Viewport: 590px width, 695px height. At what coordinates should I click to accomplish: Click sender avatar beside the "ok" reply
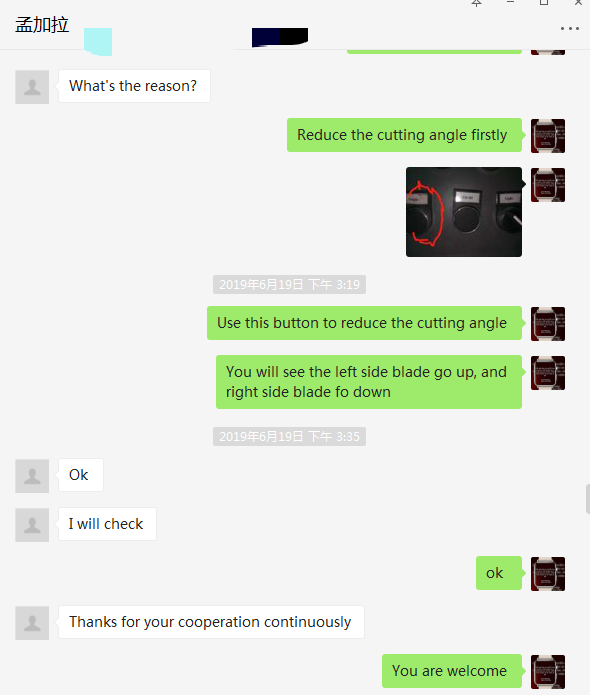pos(548,574)
